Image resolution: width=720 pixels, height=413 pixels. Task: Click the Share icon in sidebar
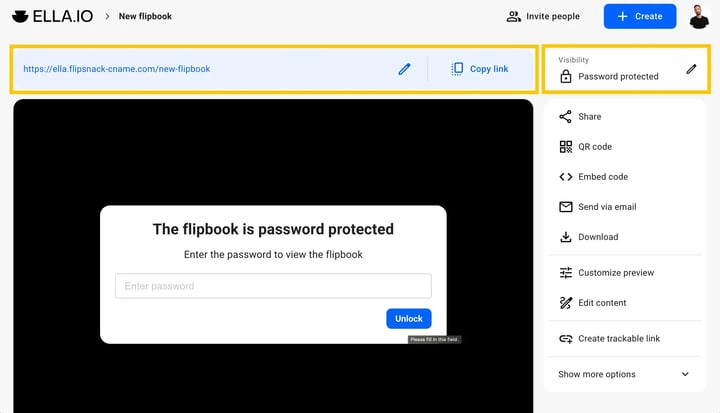click(x=565, y=117)
